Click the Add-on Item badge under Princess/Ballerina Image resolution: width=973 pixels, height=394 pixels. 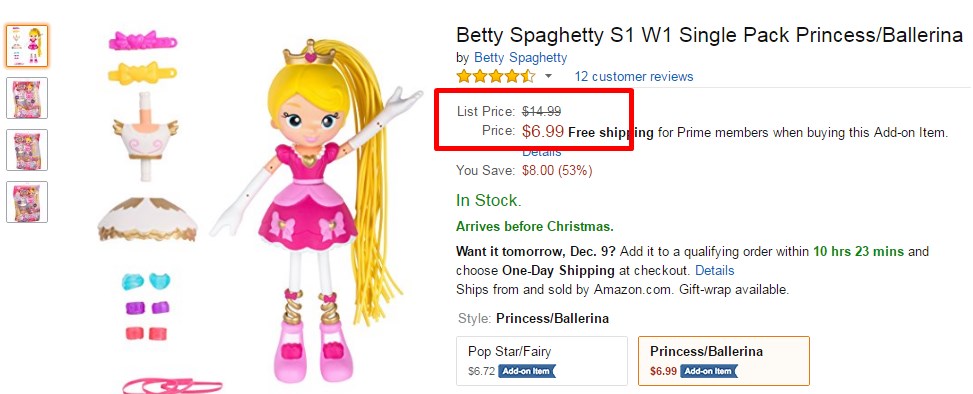click(709, 371)
